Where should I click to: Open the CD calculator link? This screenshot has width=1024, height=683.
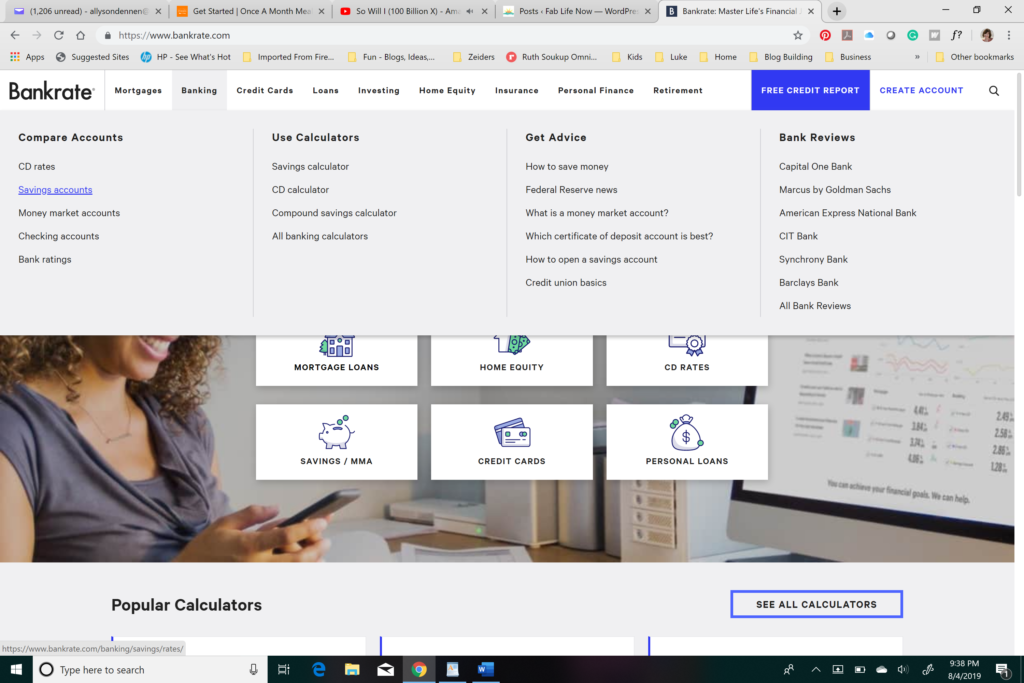click(300, 189)
